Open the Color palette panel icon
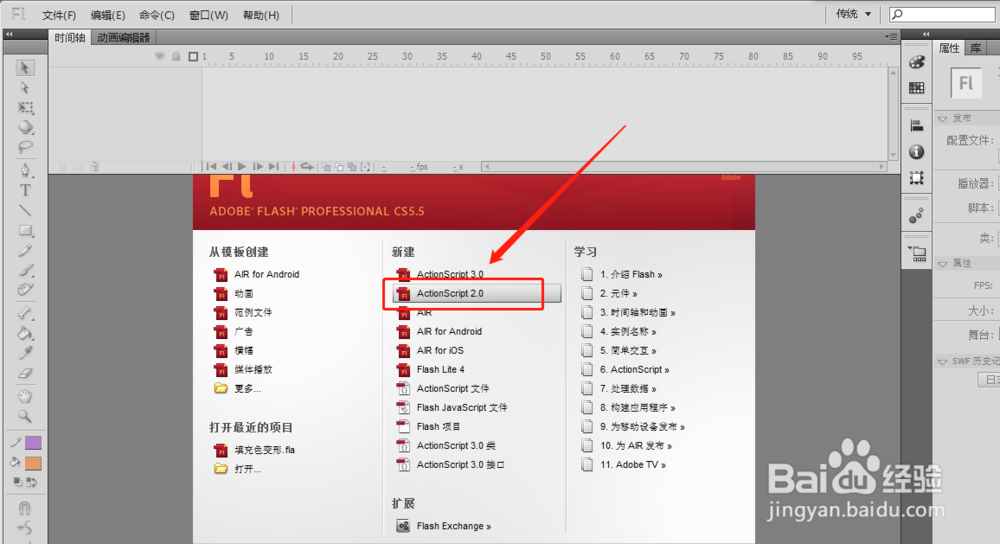The image size is (1000, 544). point(916,62)
